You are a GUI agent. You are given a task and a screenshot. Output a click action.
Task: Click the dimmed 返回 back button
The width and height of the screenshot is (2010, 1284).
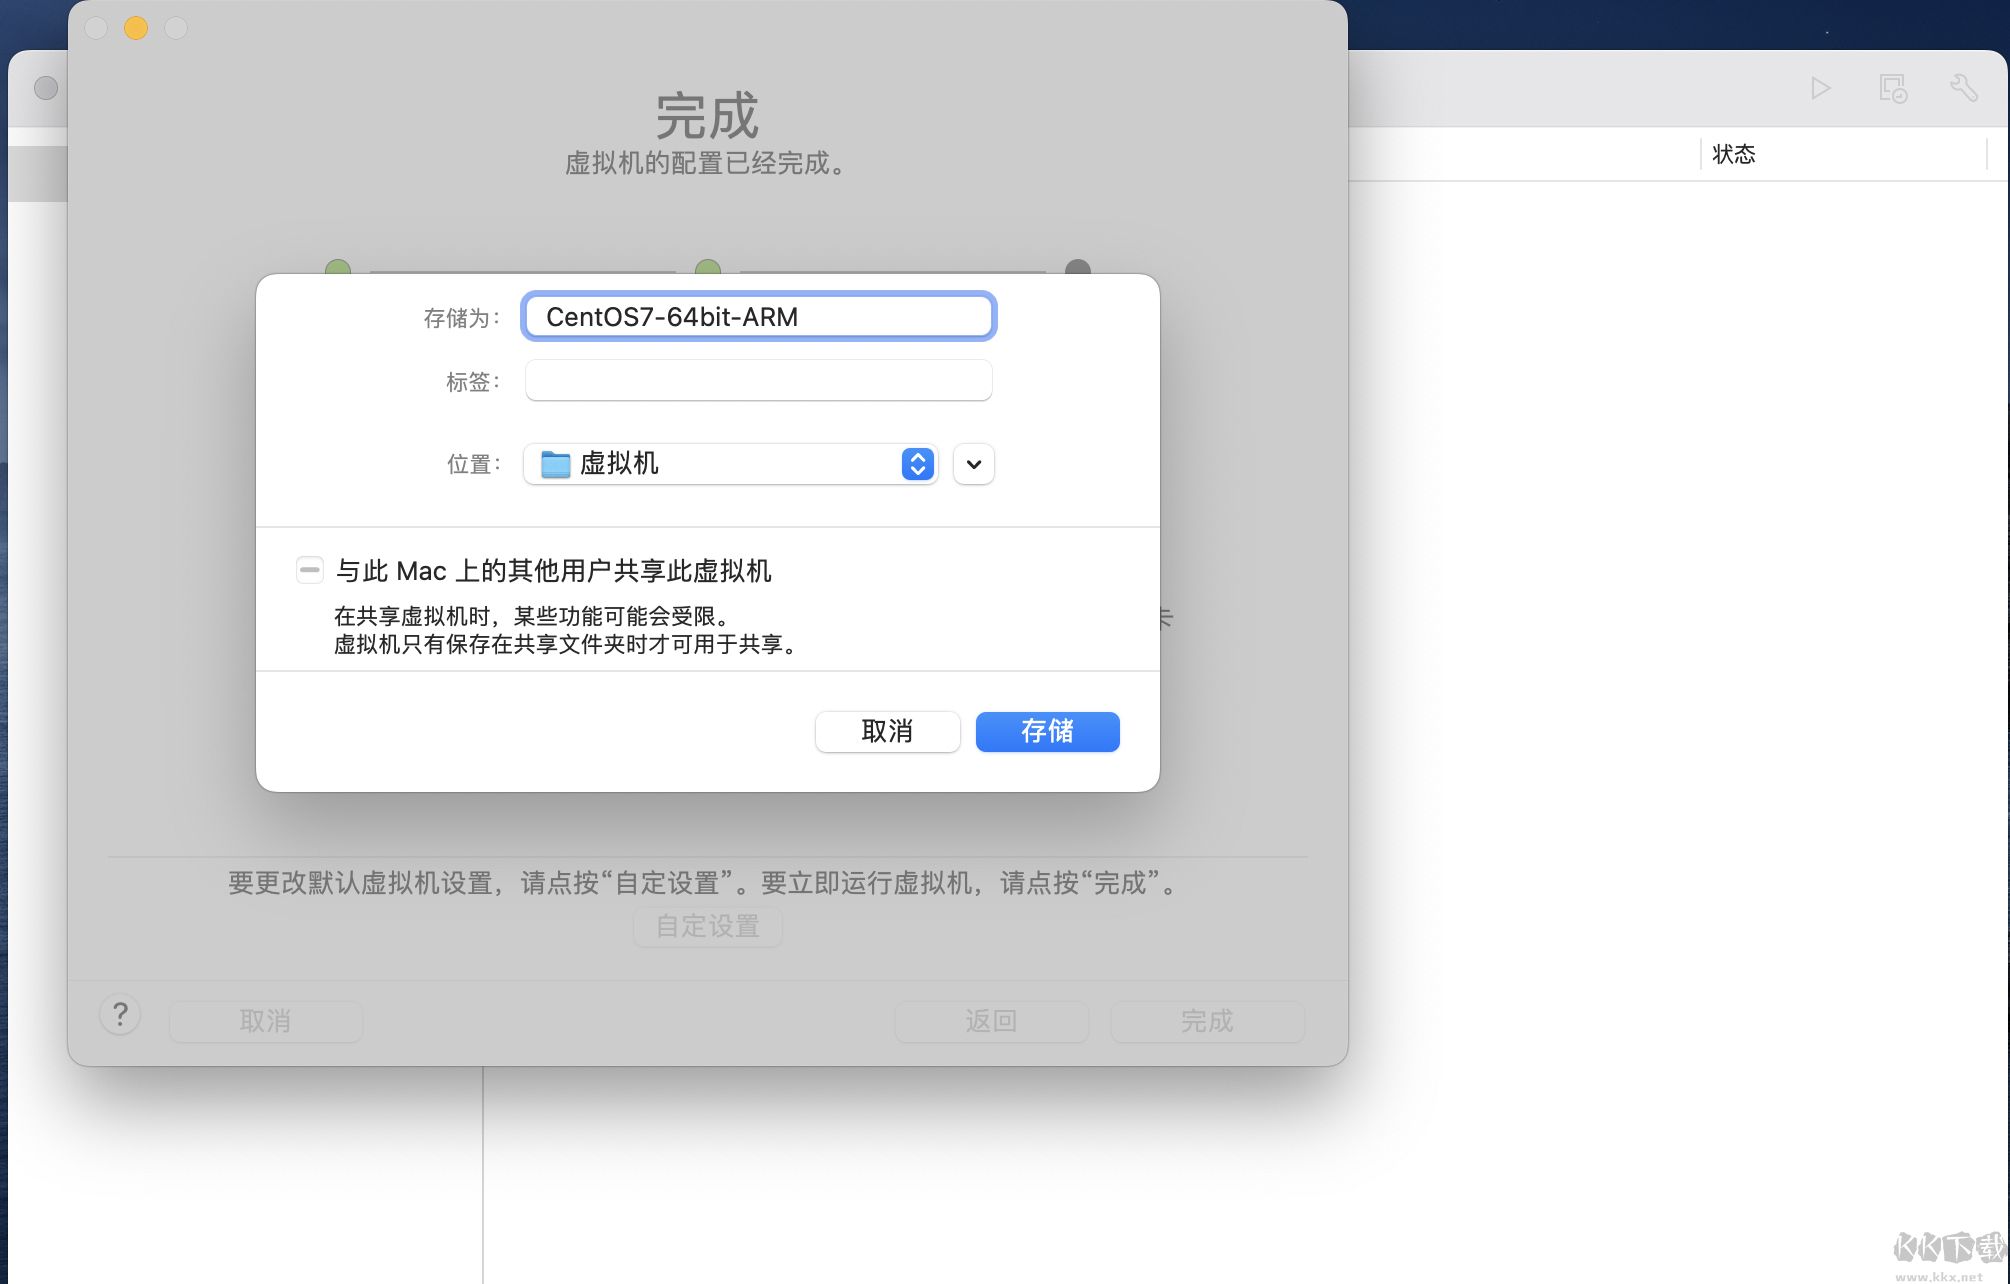click(x=991, y=1021)
